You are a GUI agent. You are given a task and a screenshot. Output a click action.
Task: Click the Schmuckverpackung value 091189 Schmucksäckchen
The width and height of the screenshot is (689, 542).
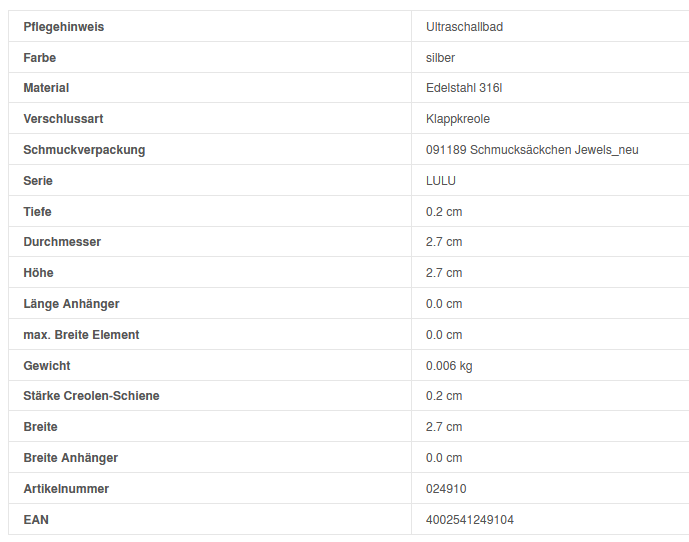coord(531,150)
